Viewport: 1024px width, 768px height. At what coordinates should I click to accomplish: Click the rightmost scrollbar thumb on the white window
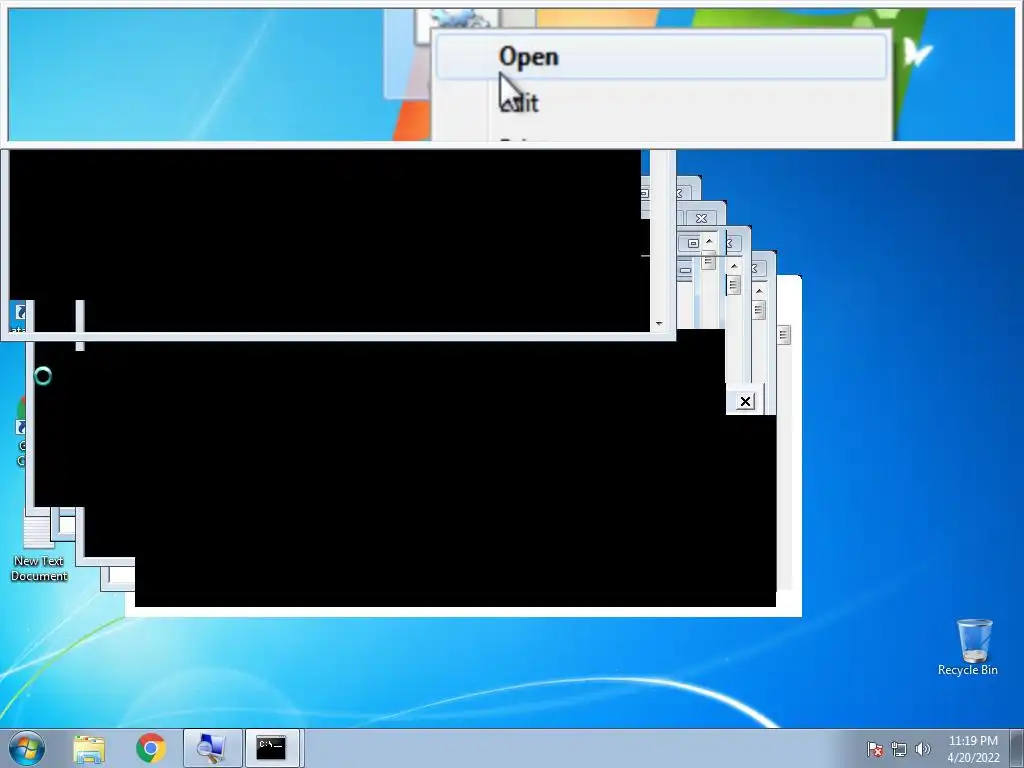(x=784, y=335)
